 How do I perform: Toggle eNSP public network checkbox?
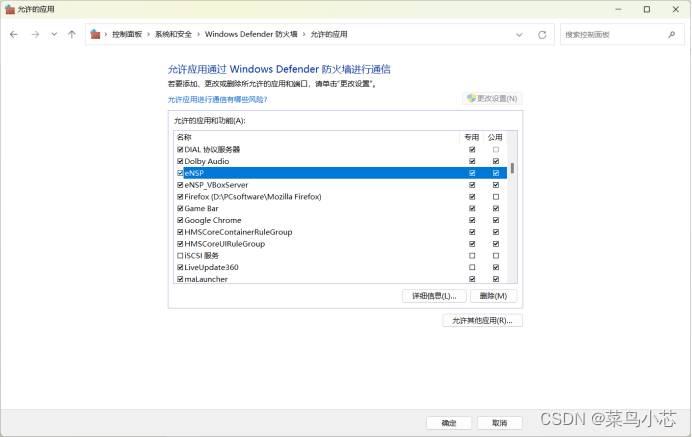tap(496, 173)
